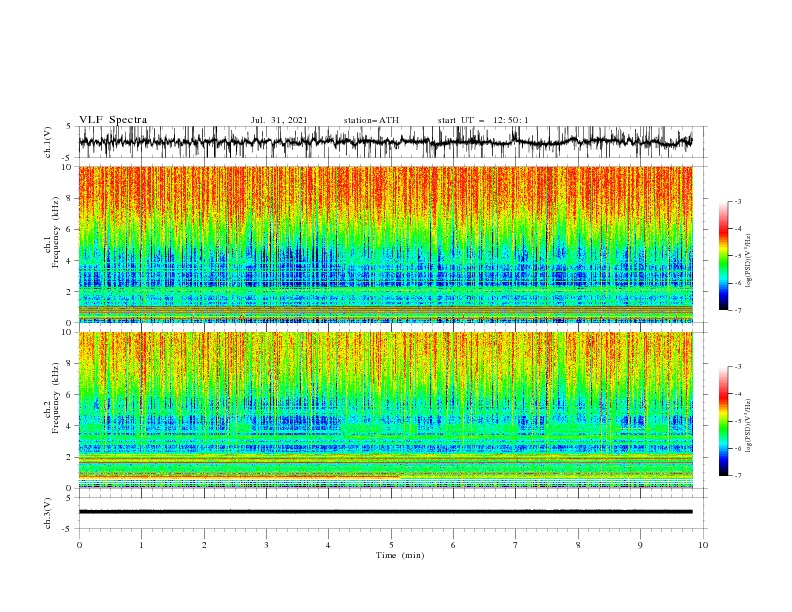Screen dimensions: 792x612
Task: Click the "ch.3(V)" axis label
Action: [x=48, y=513]
